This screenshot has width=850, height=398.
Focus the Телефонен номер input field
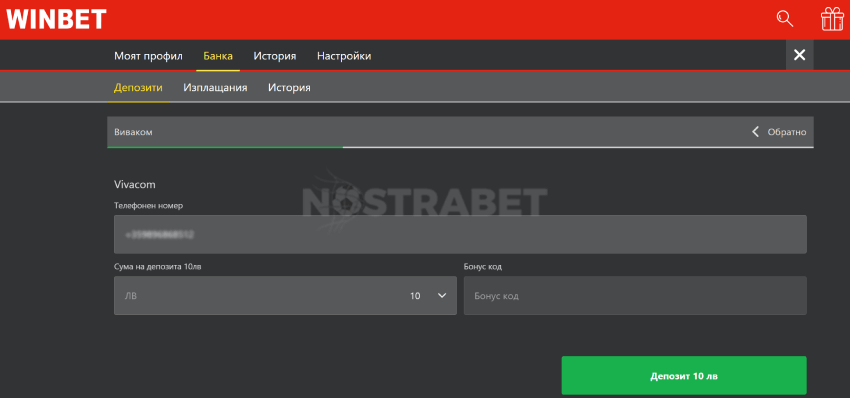460,234
